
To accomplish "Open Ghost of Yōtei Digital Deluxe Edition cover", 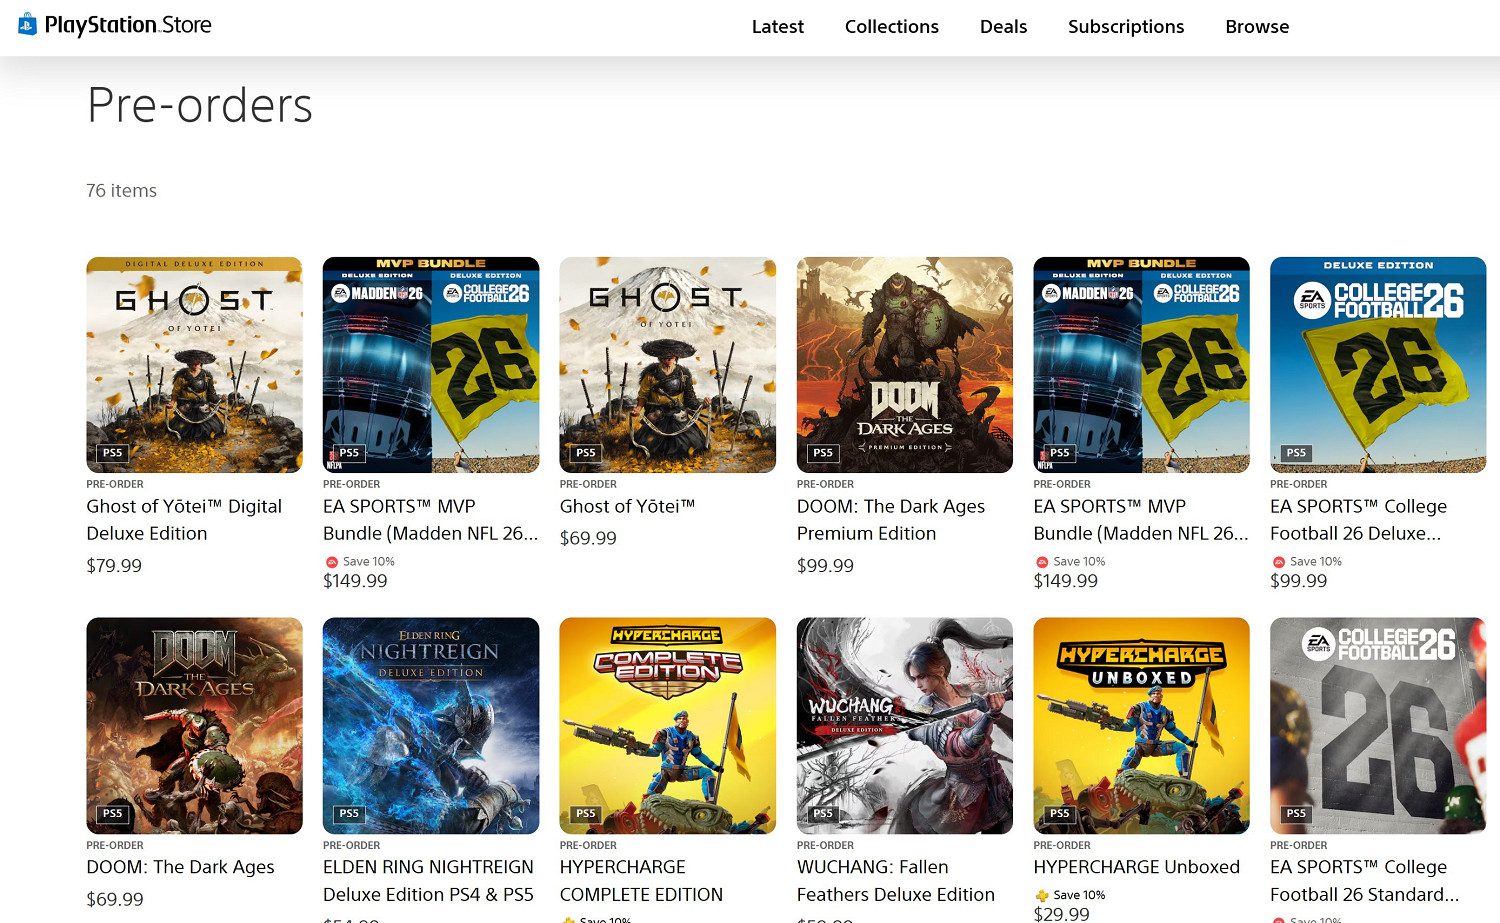I will 194,365.
